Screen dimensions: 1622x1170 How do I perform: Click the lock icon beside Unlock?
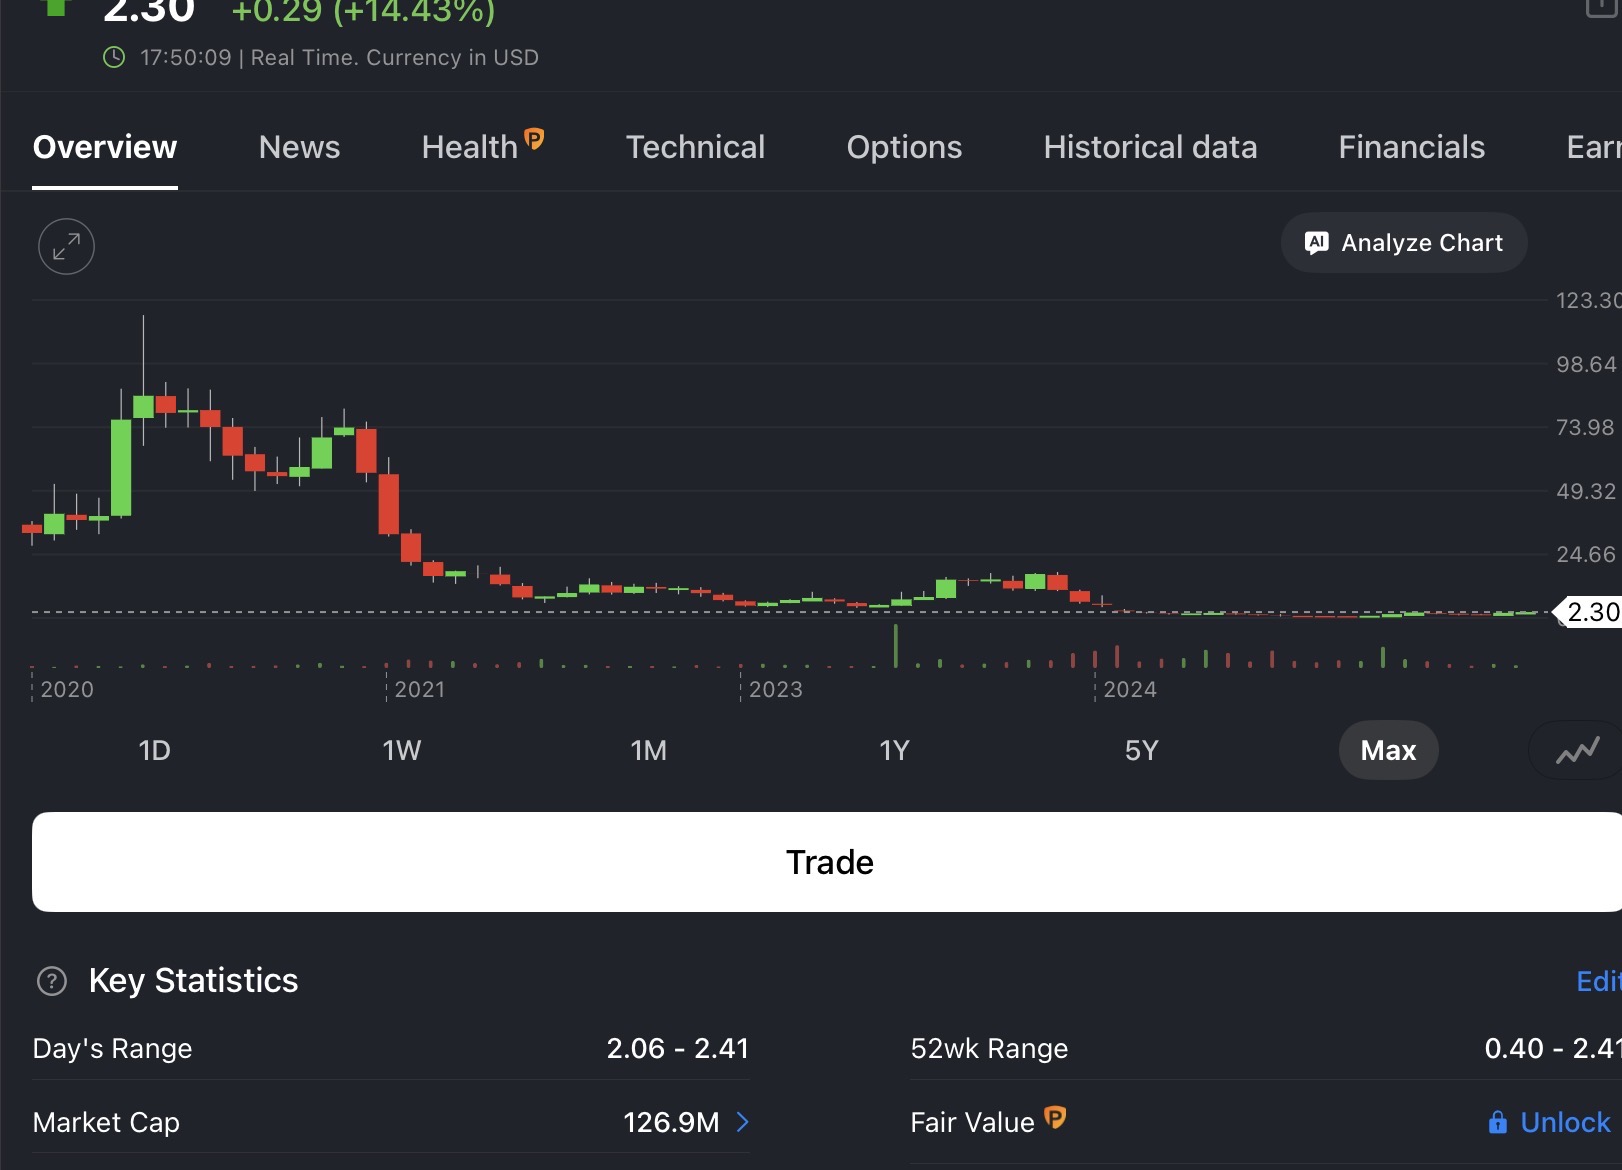pos(1497,1122)
